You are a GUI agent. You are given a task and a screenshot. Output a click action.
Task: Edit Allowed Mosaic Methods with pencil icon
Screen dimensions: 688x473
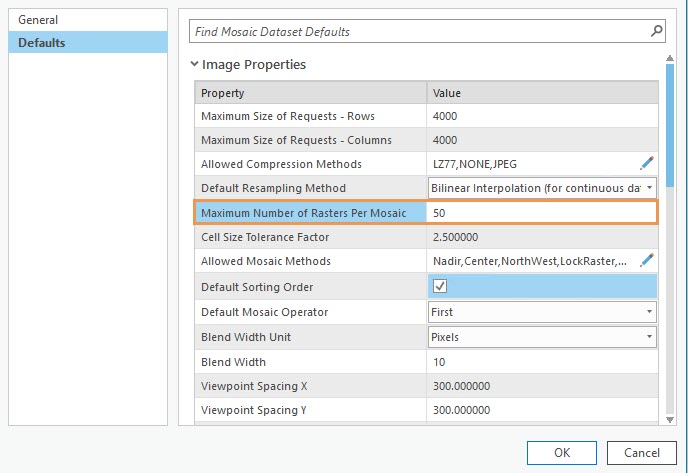[647, 260]
